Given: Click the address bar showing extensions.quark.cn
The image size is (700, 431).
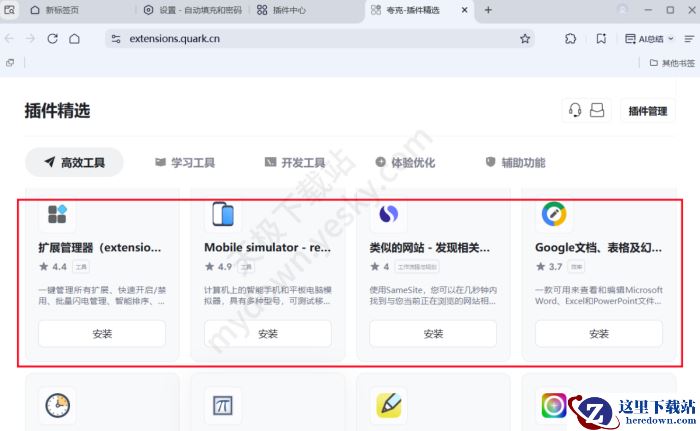Looking at the screenshot, I should [x=319, y=39].
